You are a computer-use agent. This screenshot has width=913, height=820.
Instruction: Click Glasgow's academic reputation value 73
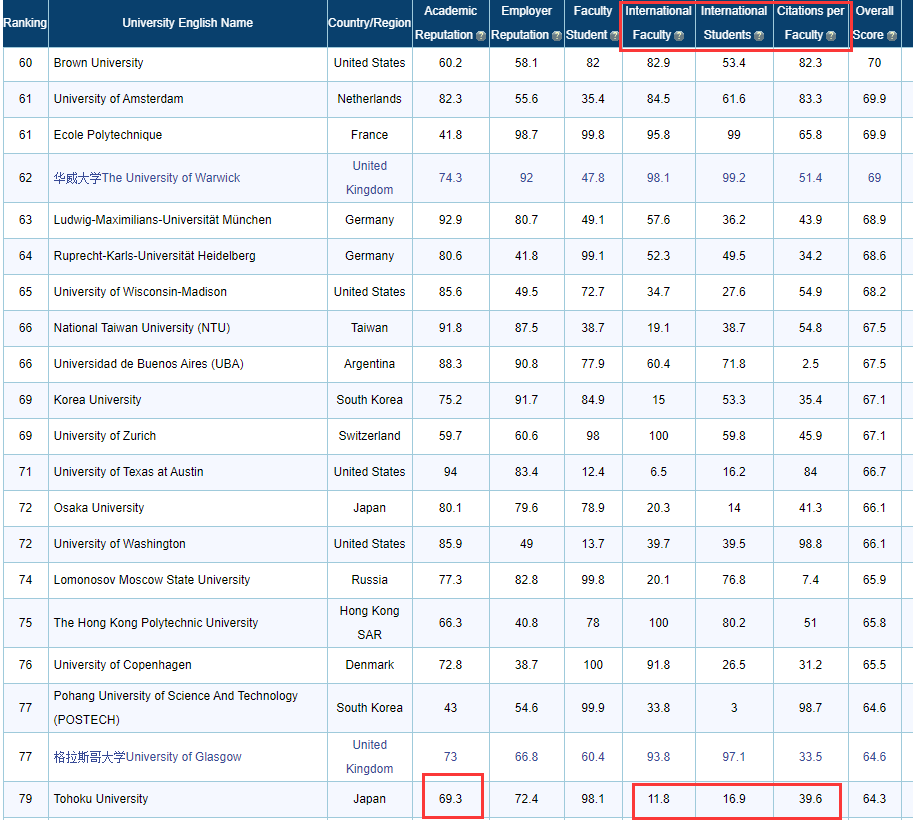pyautogui.click(x=450, y=757)
